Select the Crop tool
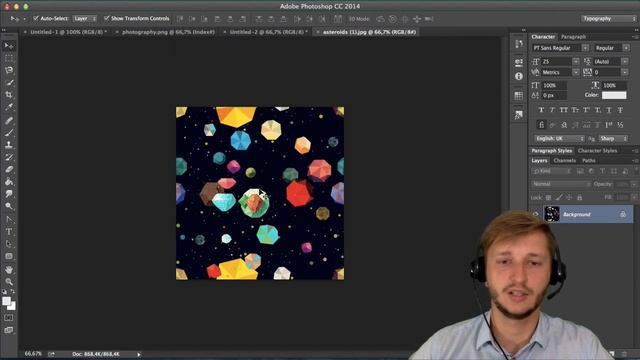This screenshot has height=360, width=640. tap(9, 95)
